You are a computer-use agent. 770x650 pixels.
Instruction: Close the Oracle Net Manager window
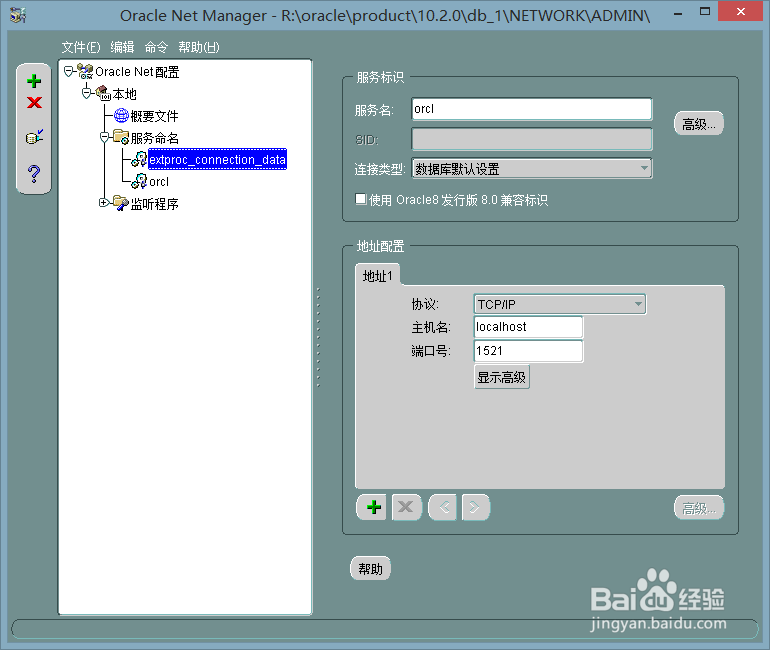(x=741, y=11)
